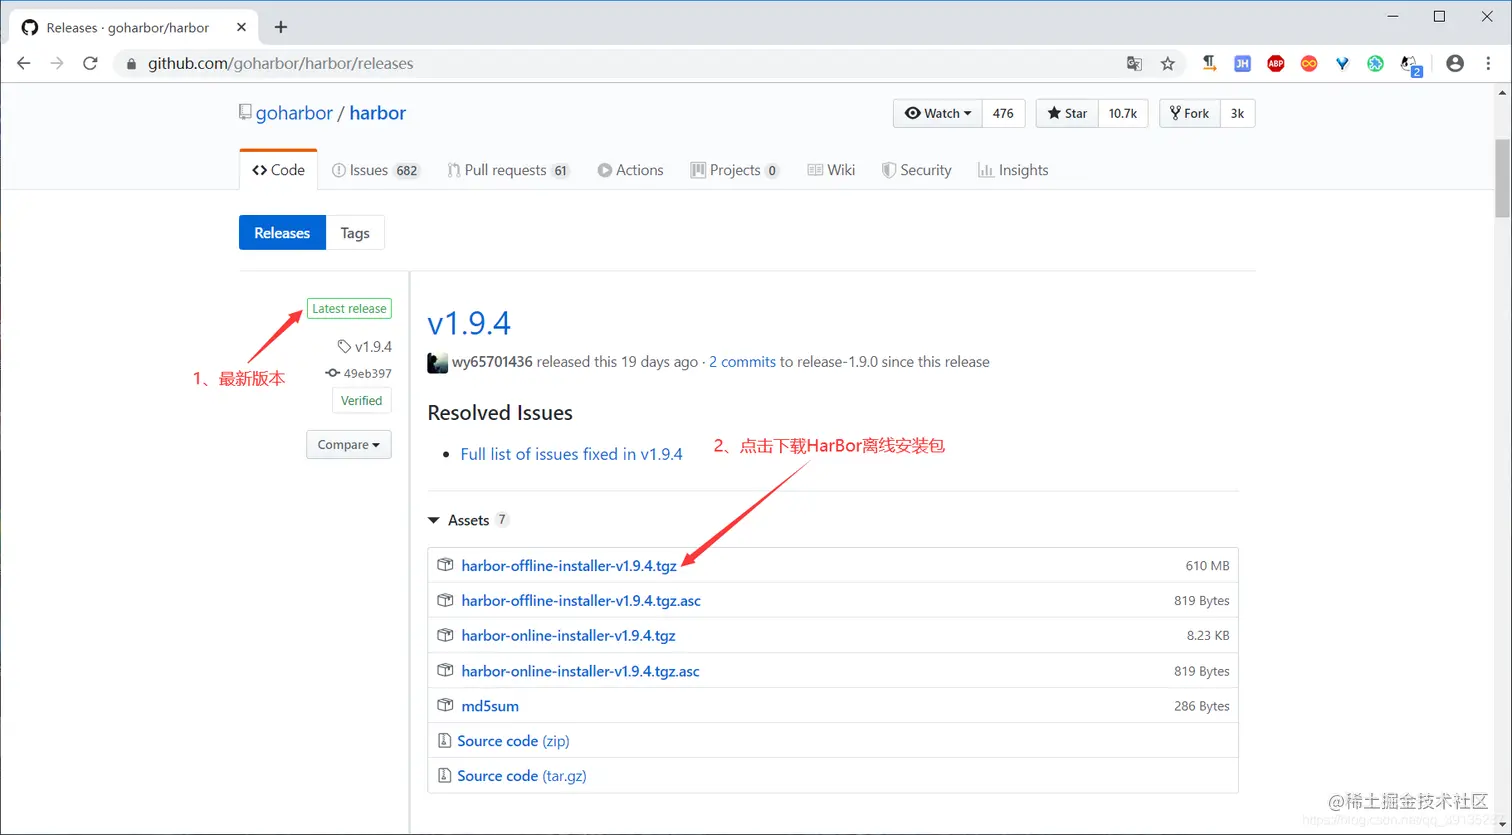Viewport: 1512px width, 835px height.
Task: Select the Releases button
Action: coord(282,233)
